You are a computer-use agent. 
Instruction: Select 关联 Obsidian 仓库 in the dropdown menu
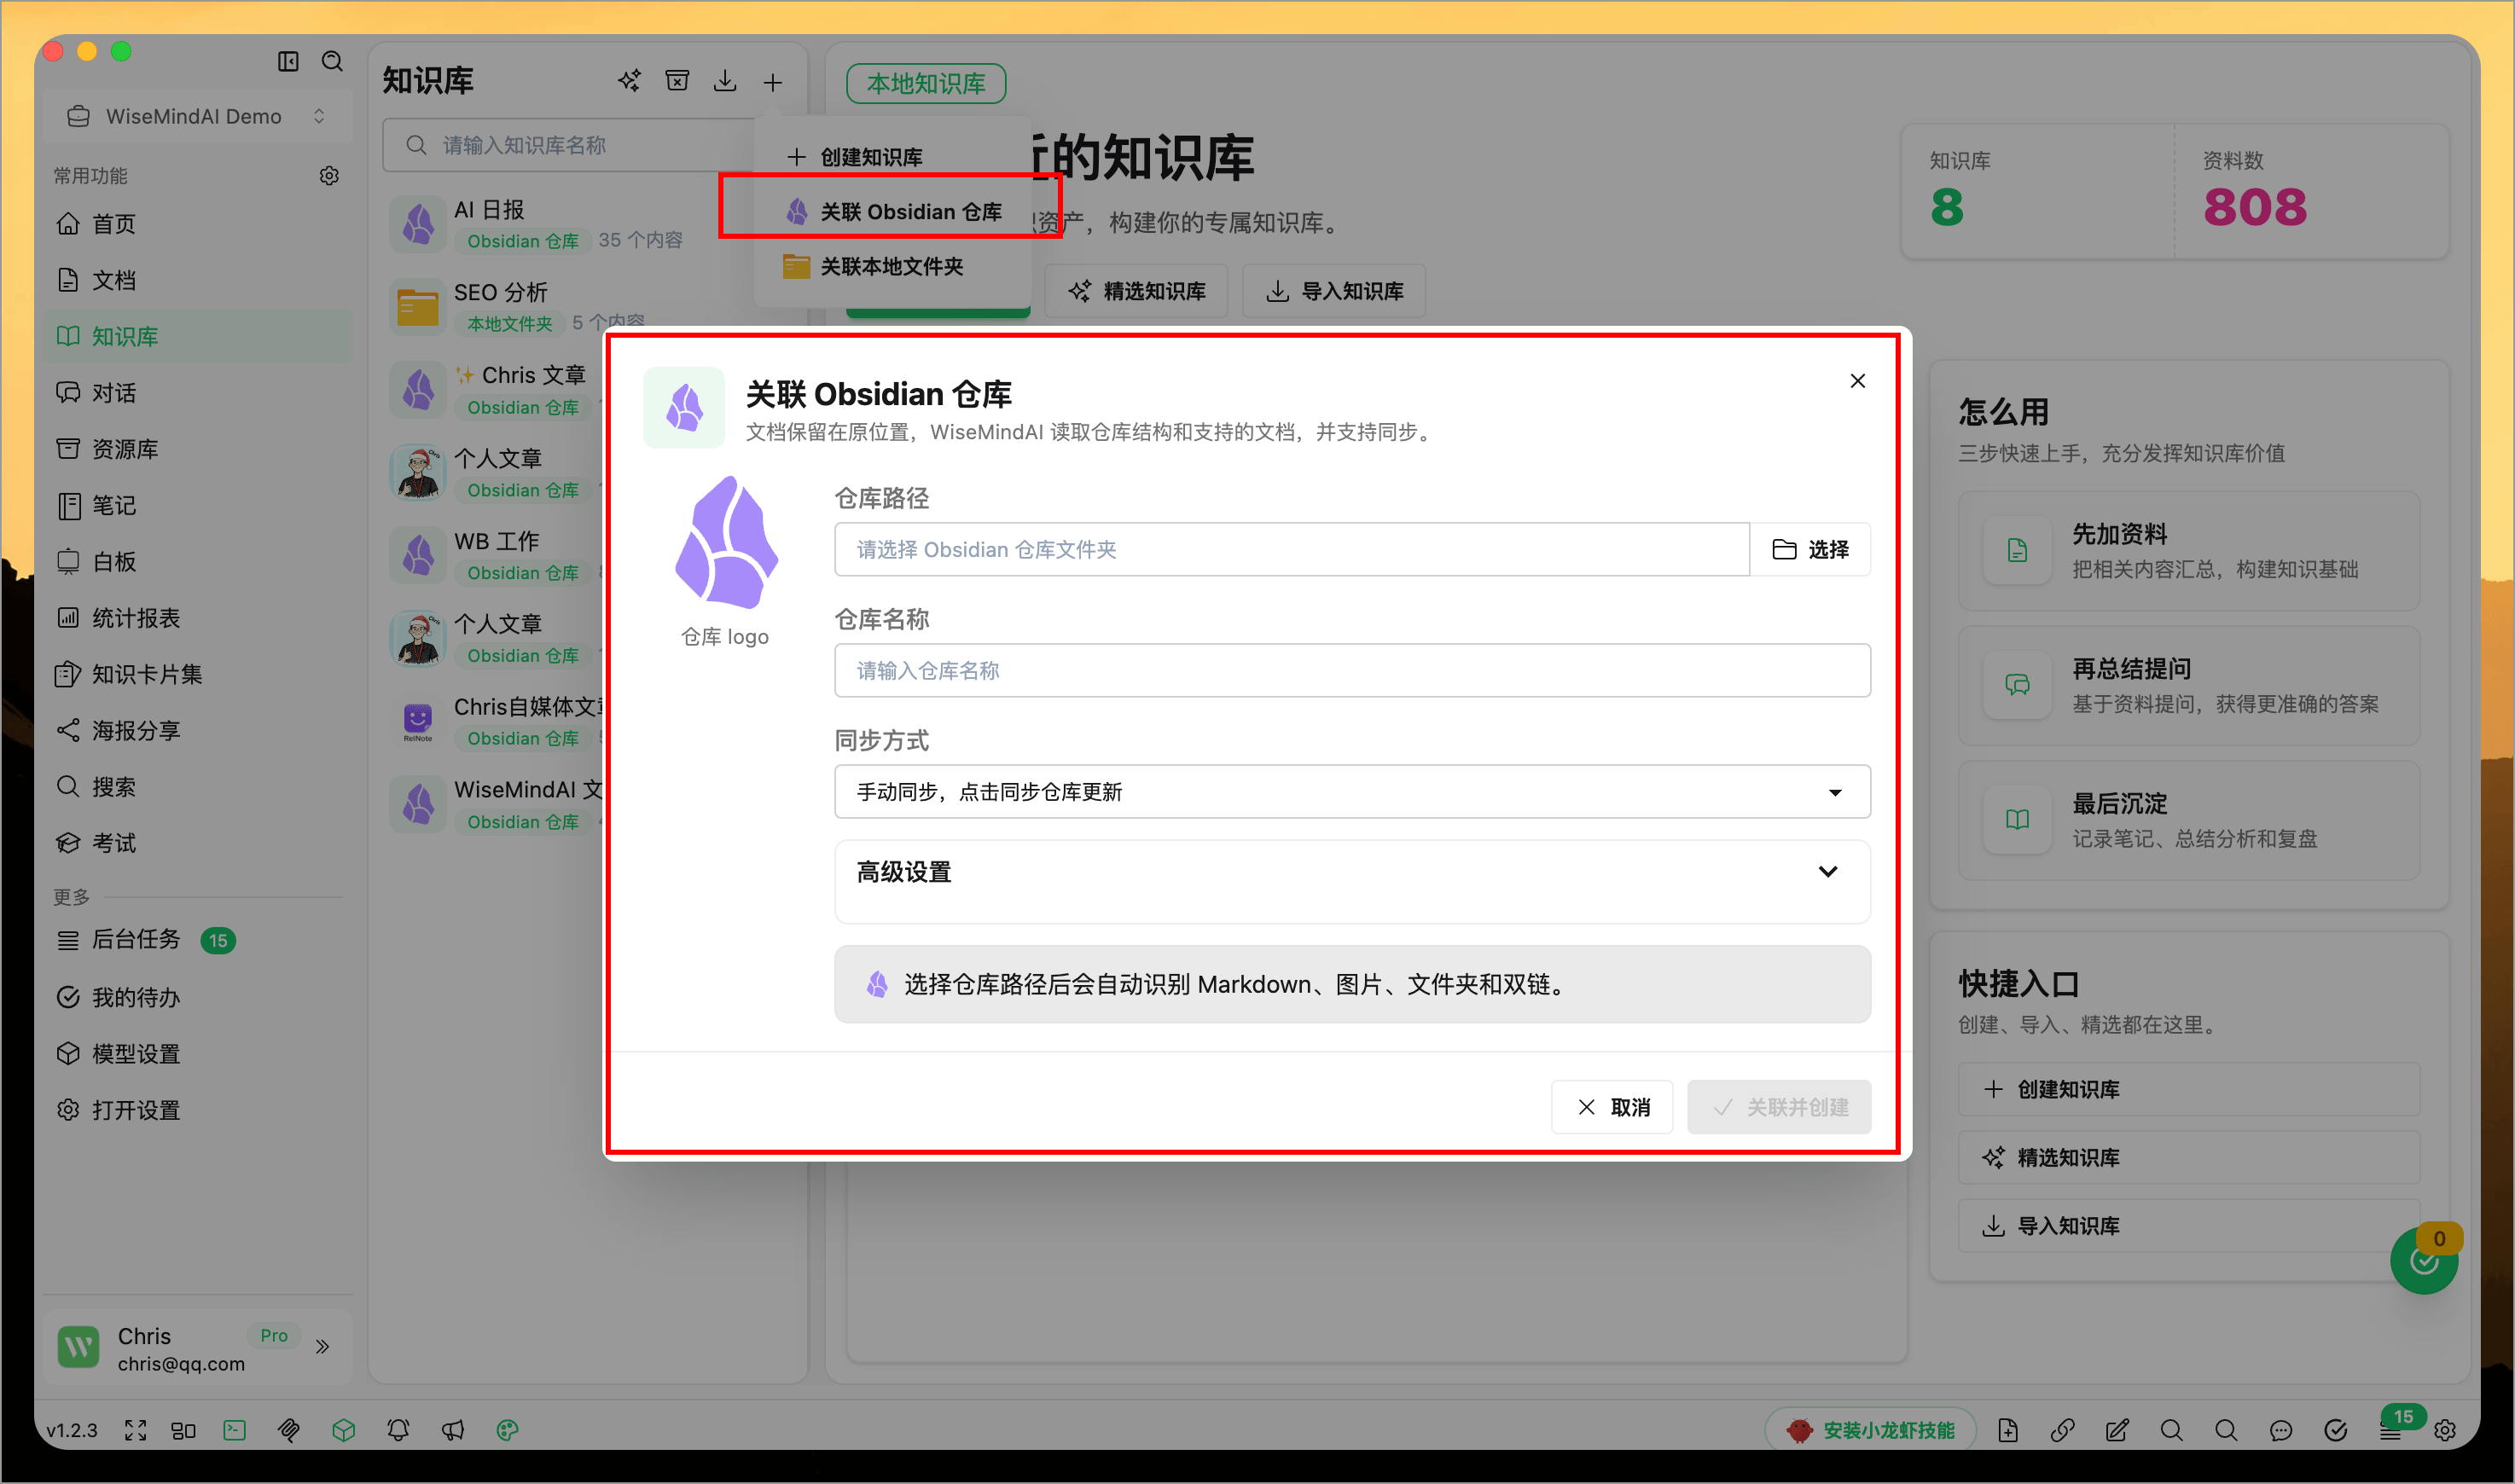891,211
